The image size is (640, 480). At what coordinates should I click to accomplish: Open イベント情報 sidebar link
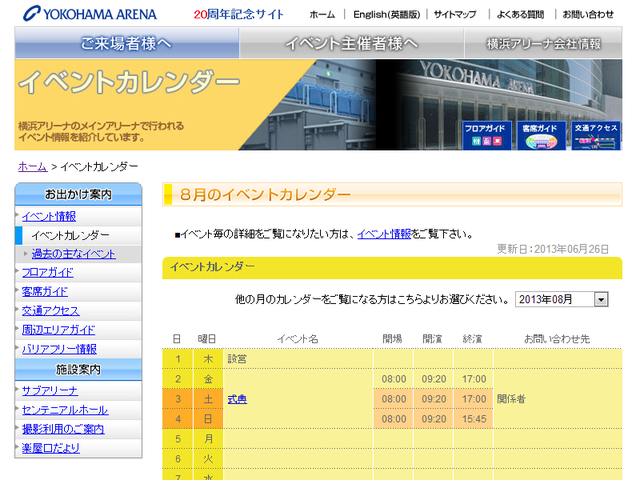(x=49, y=216)
